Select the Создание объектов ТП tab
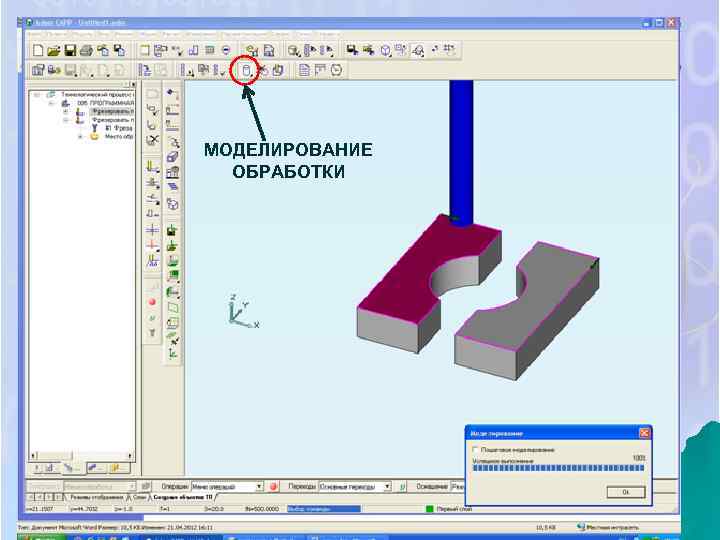 coord(183,497)
